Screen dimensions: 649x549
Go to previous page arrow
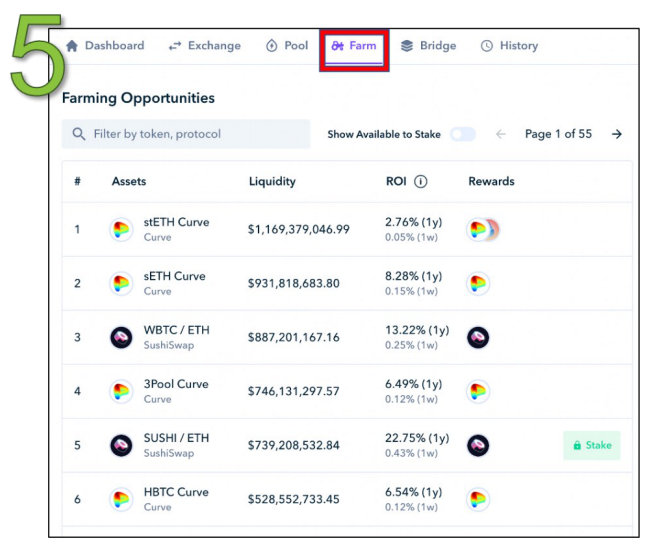(x=501, y=134)
